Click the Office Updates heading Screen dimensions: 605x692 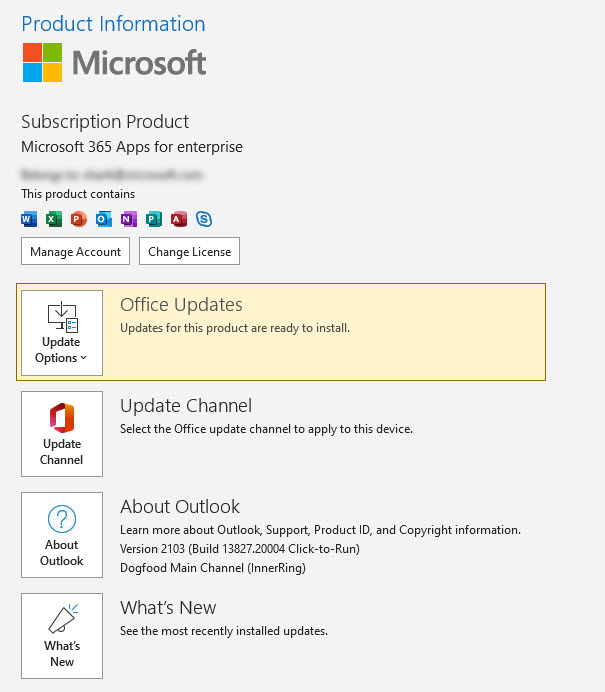[181, 305]
